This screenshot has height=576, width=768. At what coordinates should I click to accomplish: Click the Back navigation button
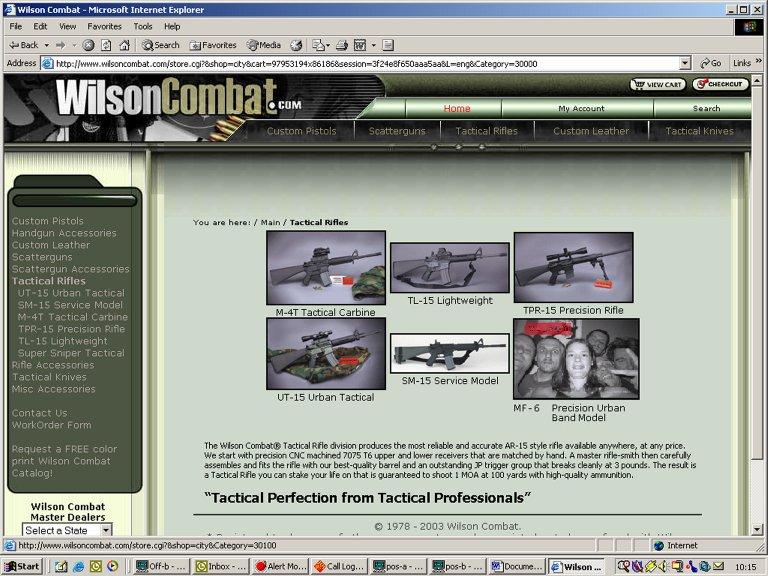[22, 45]
